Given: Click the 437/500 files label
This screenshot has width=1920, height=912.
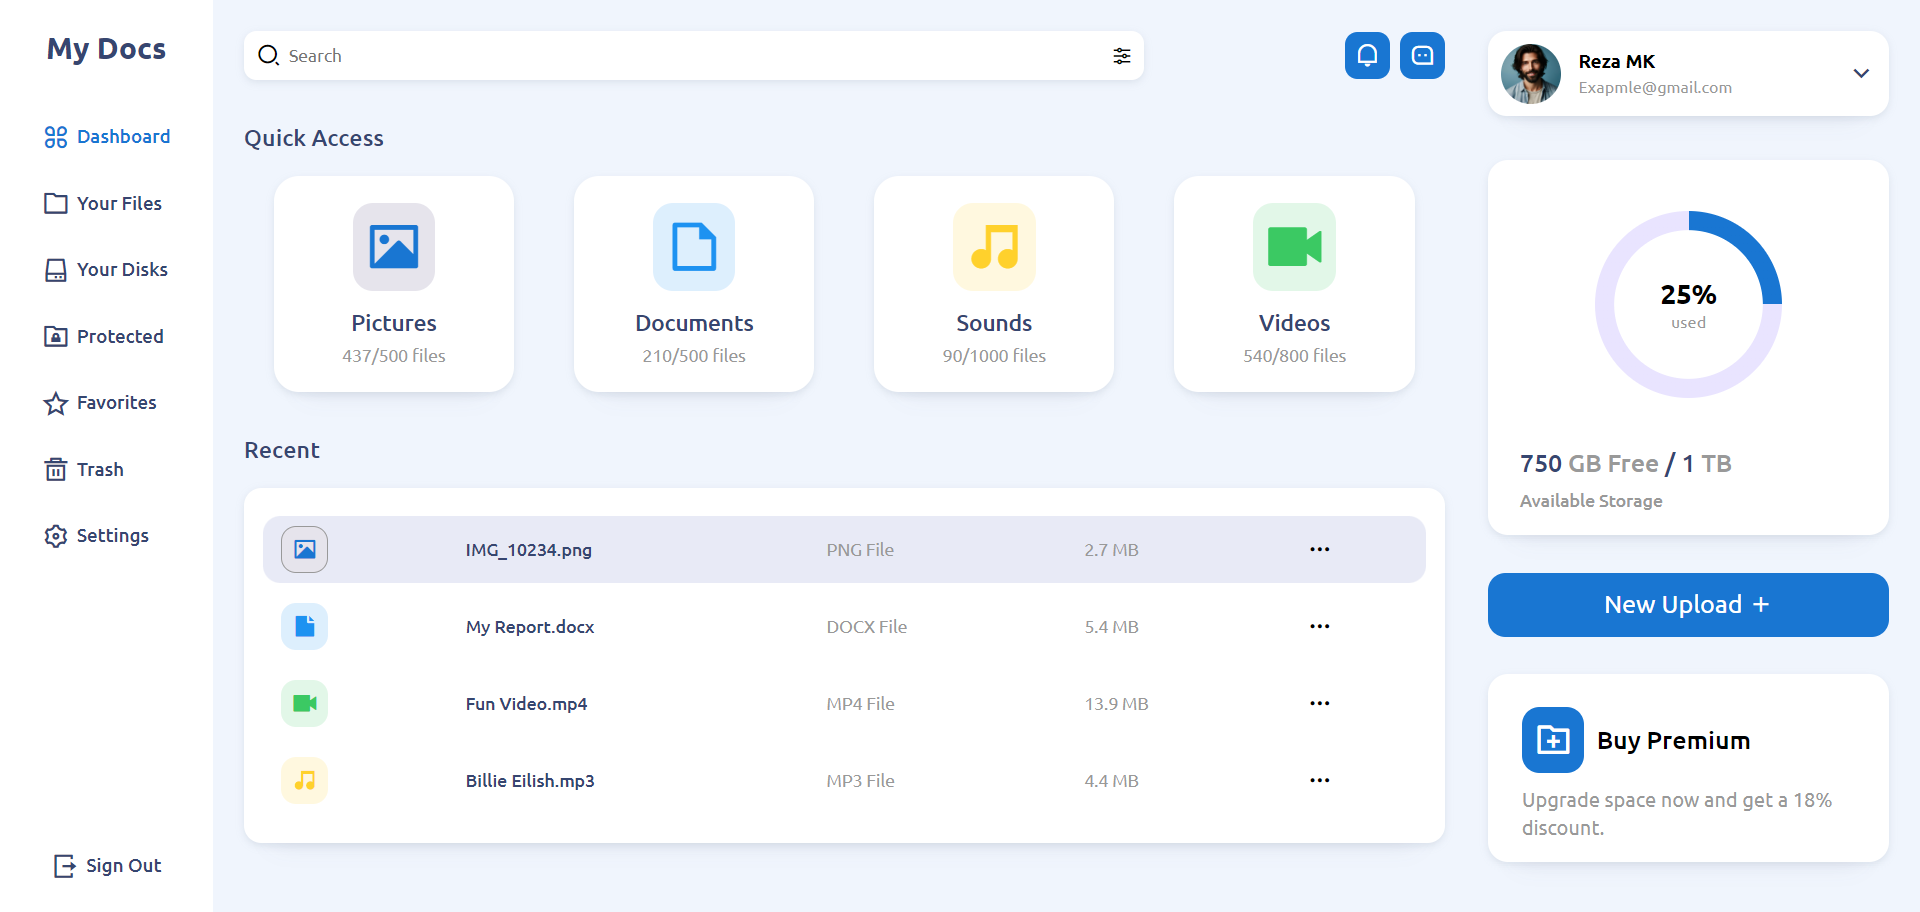Looking at the screenshot, I should (394, 356).
